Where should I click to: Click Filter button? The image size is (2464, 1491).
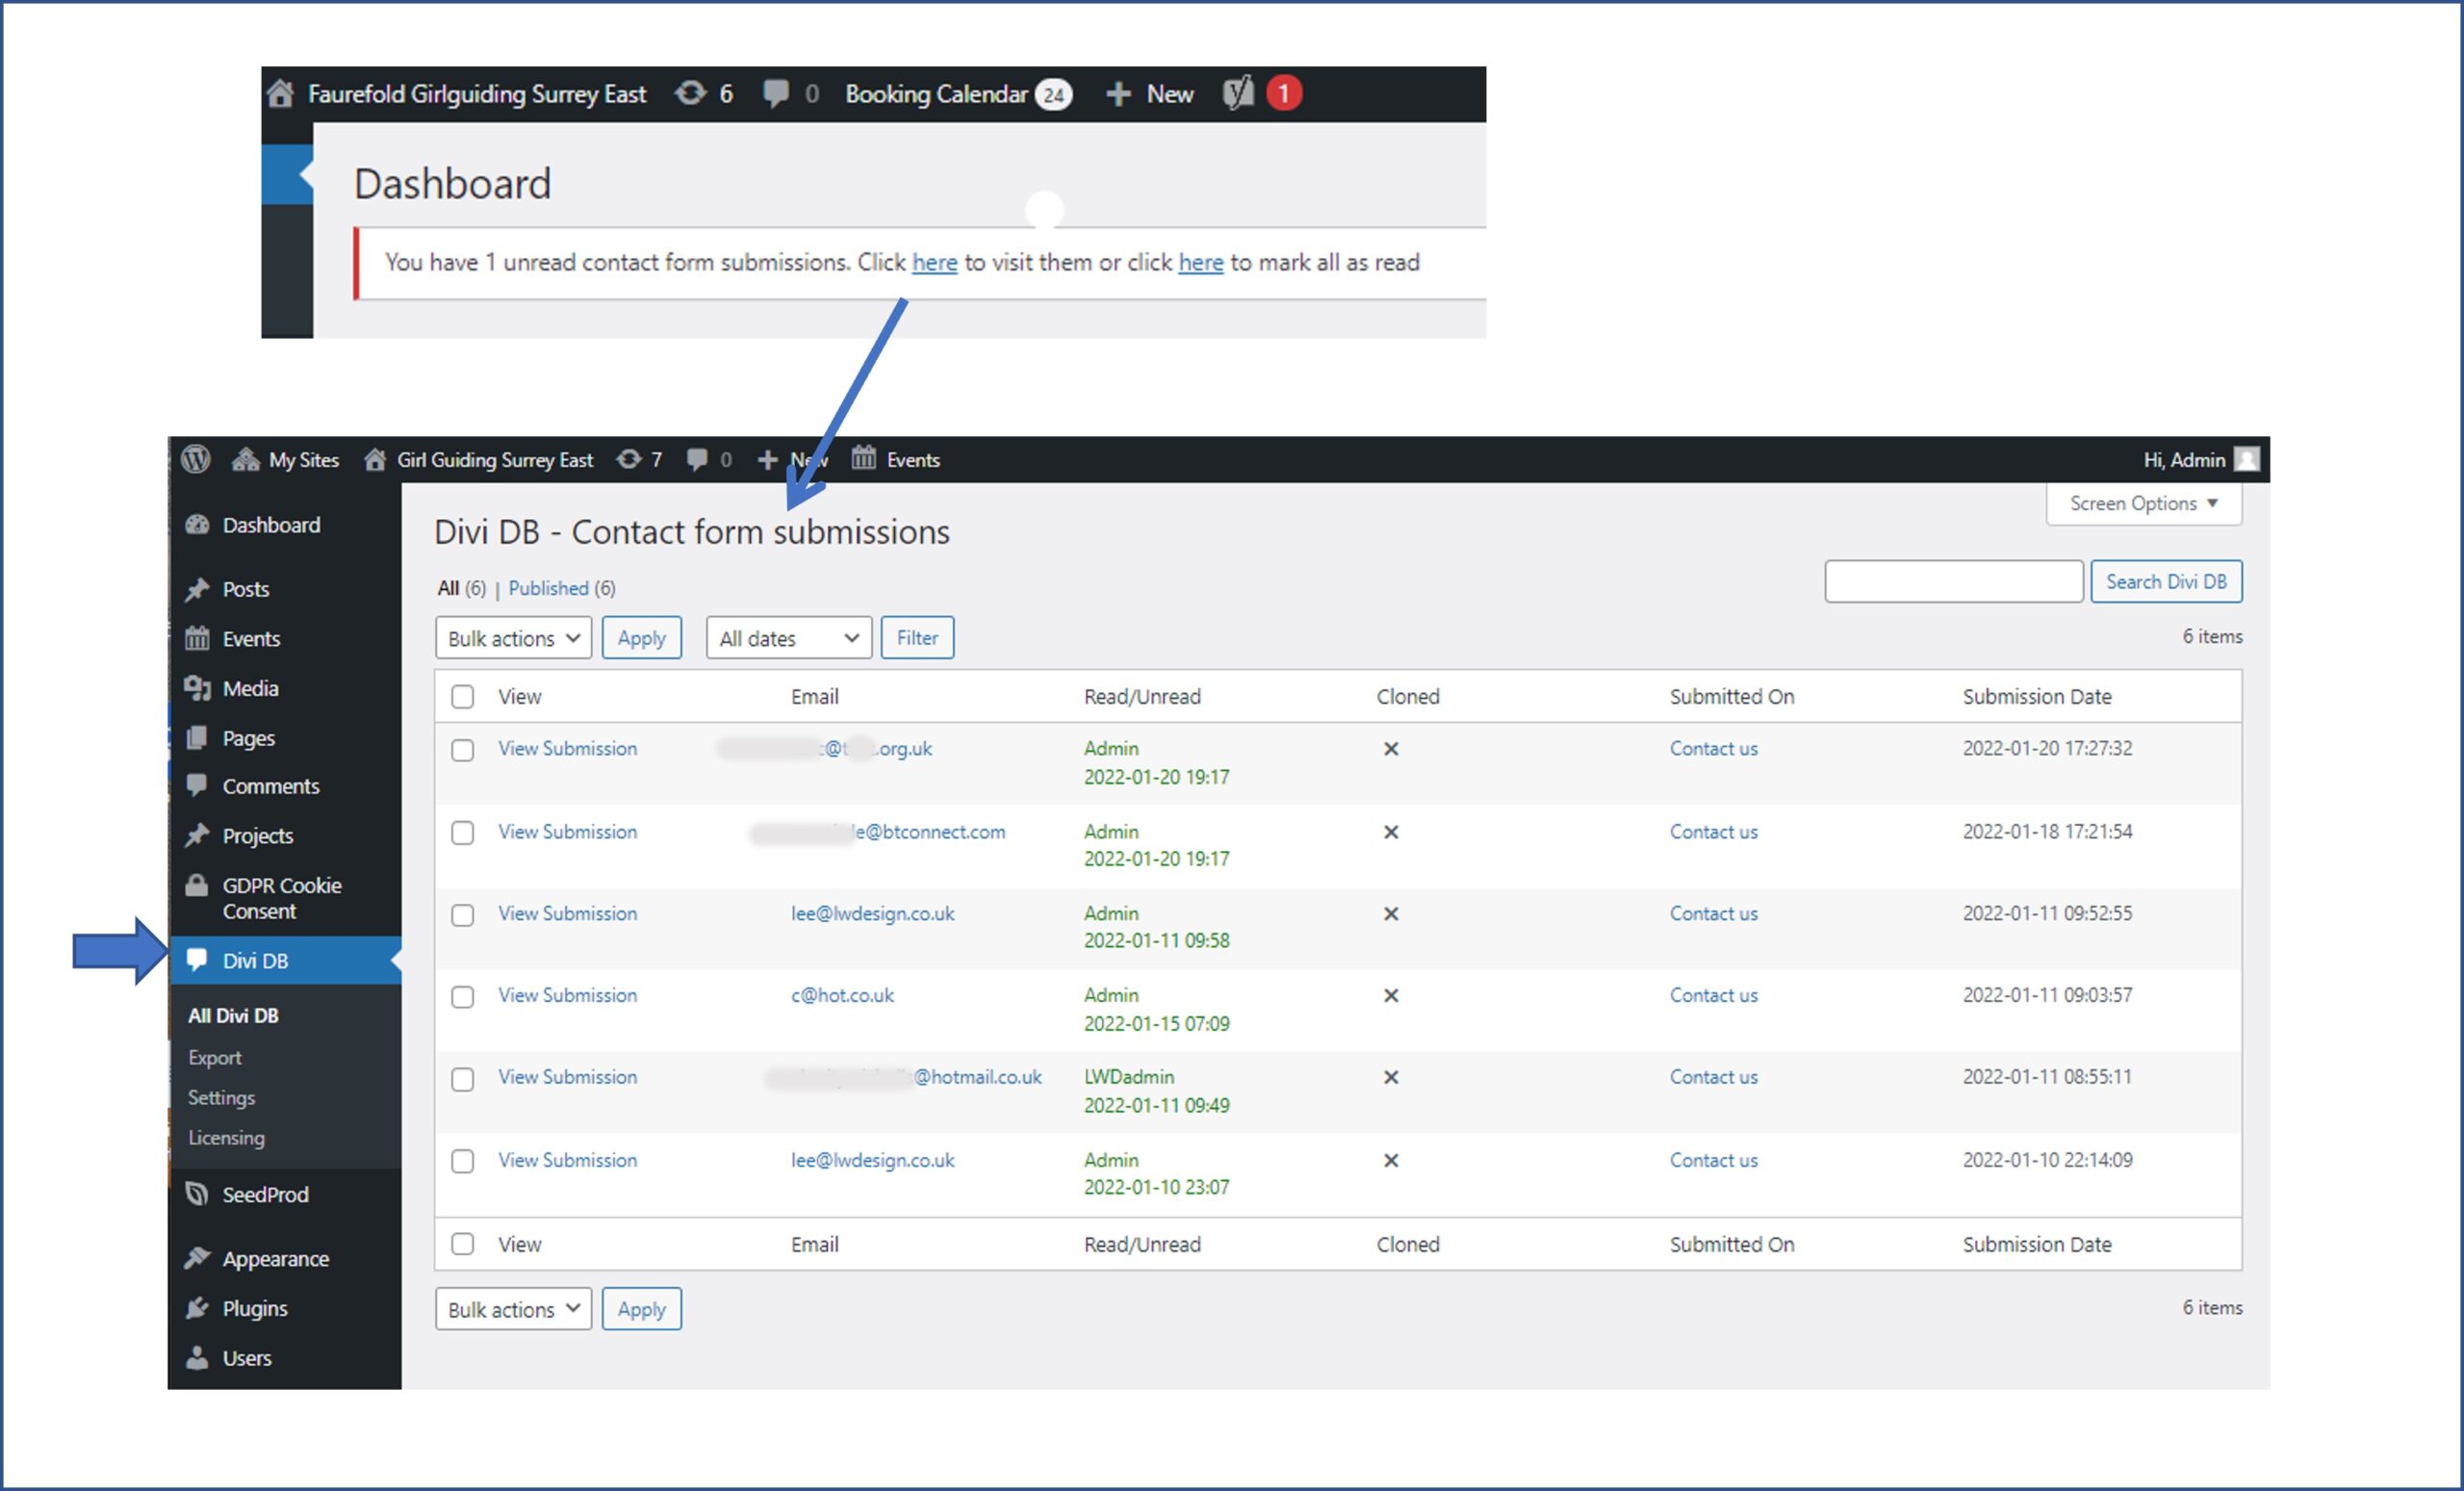coord(917,638)
